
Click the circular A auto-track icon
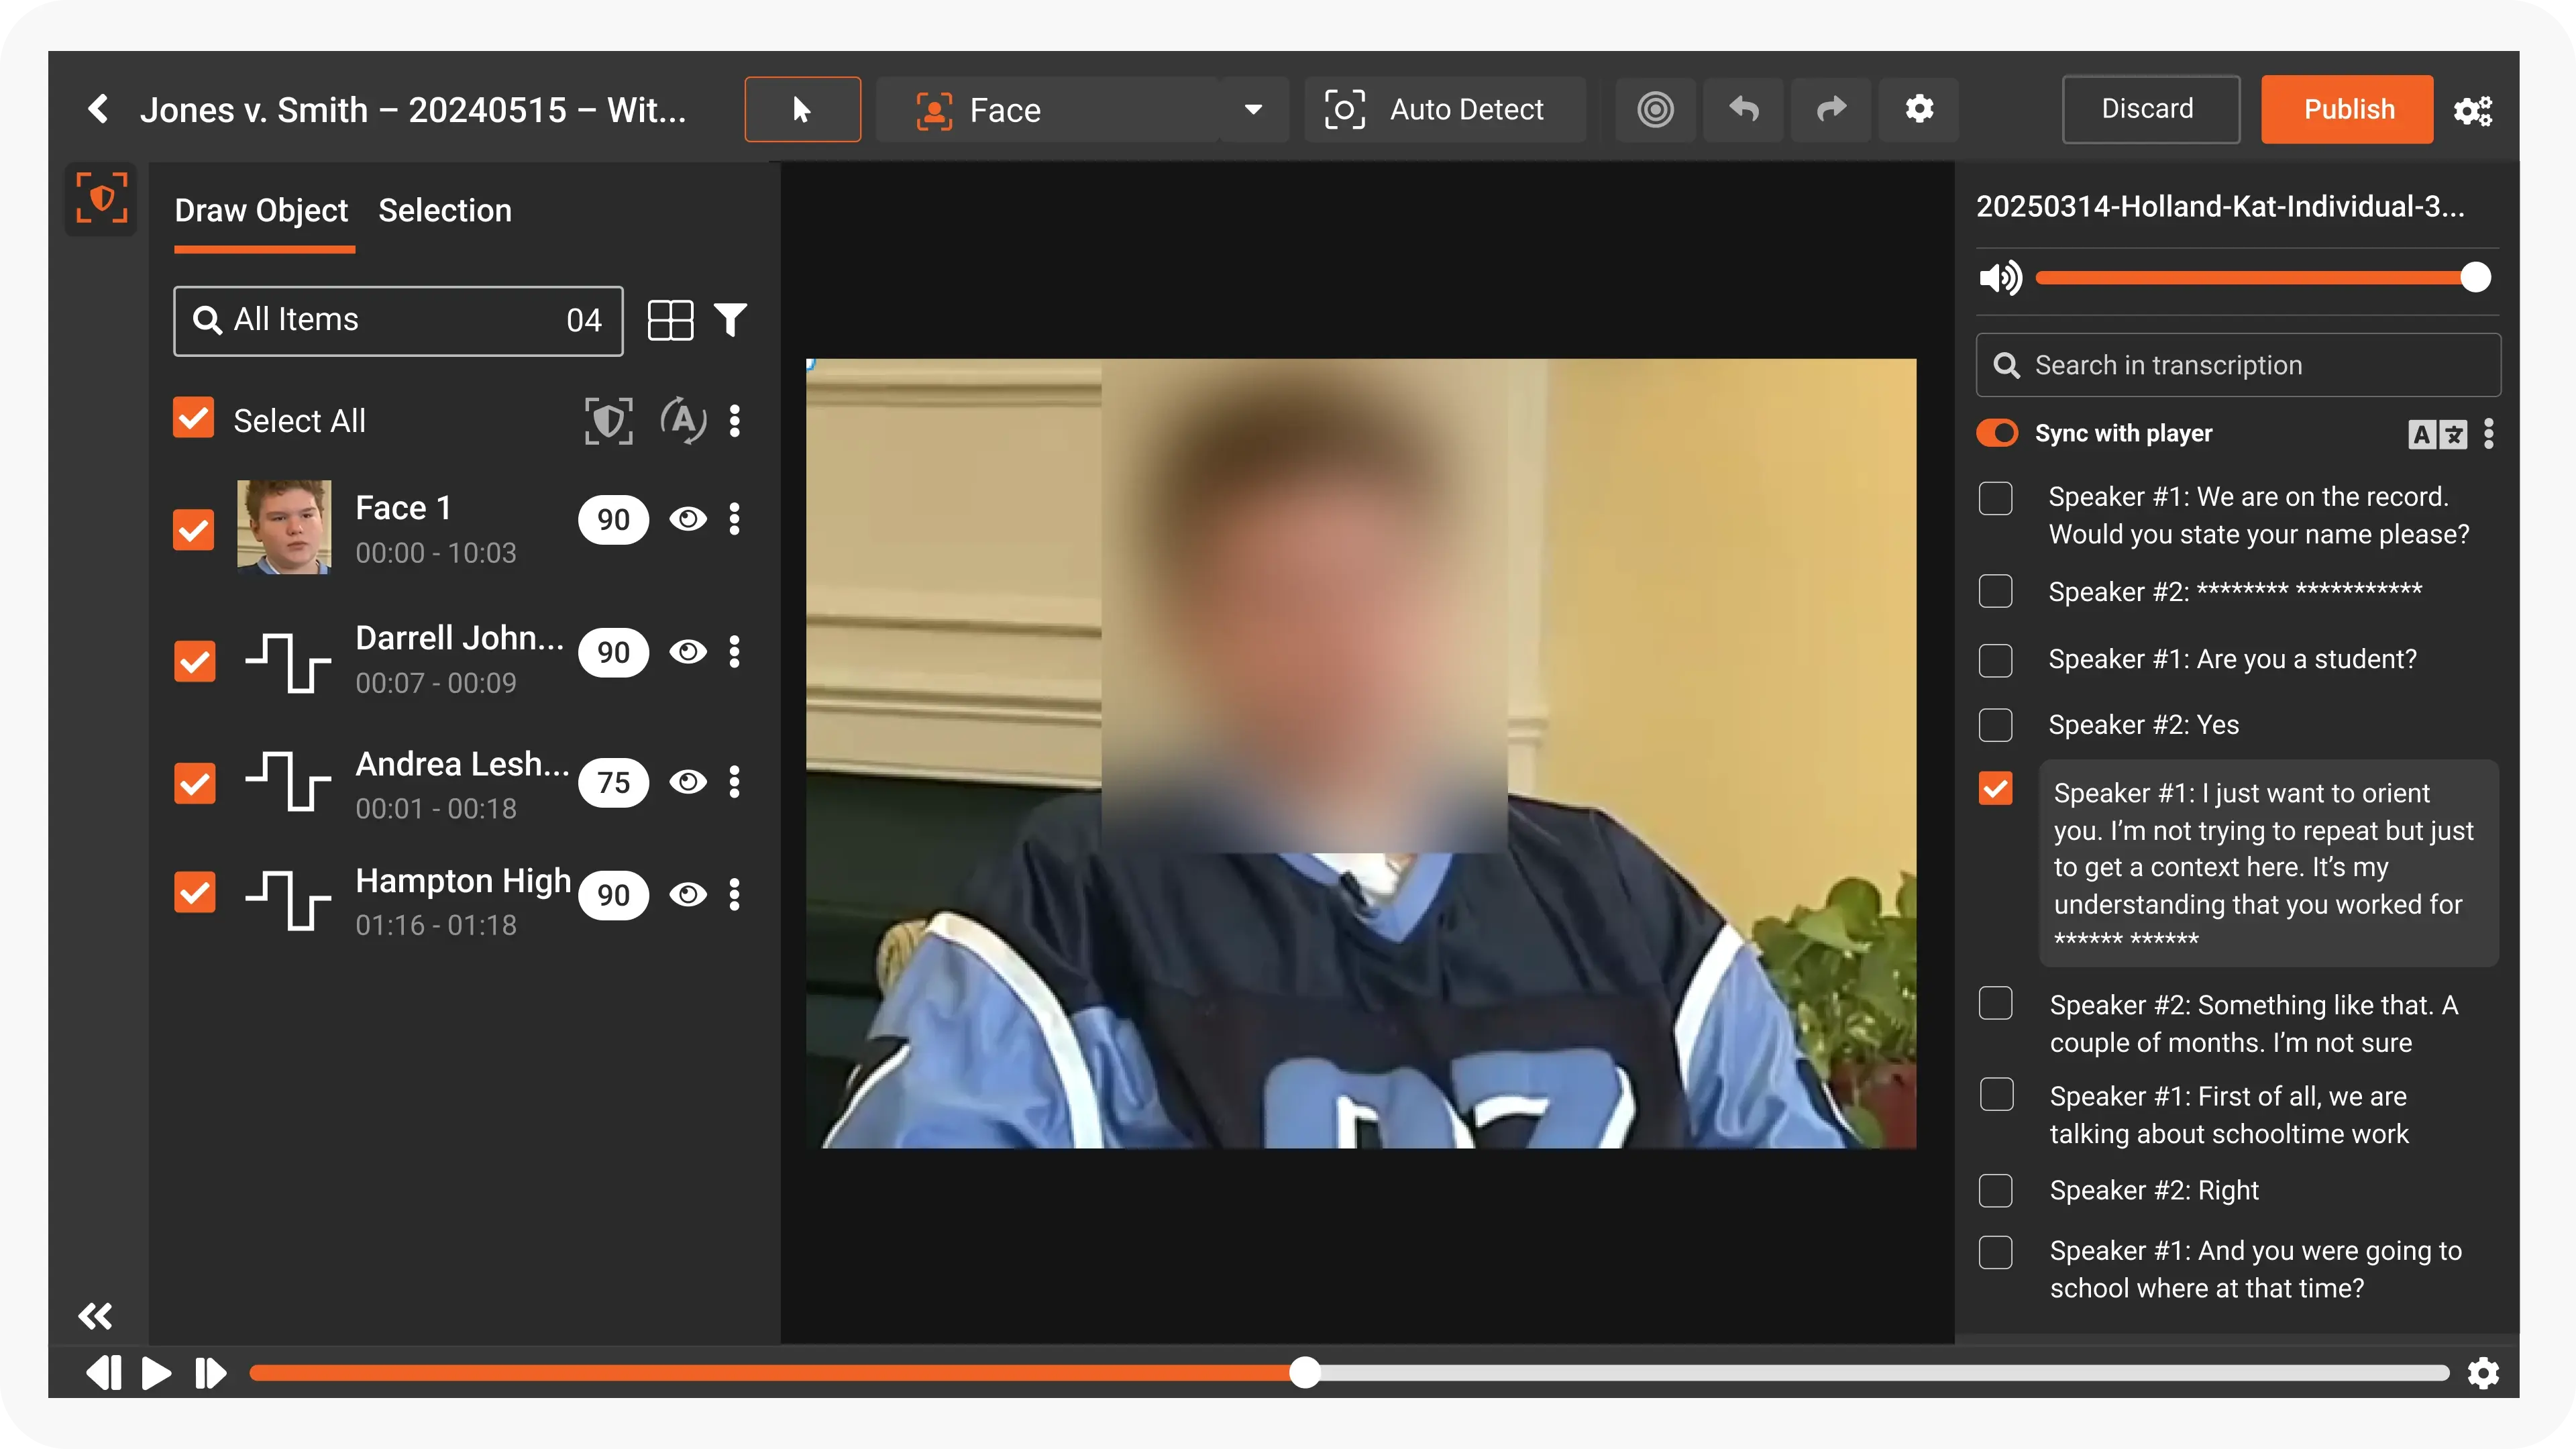pyautogui.click(x=684, y=420)
